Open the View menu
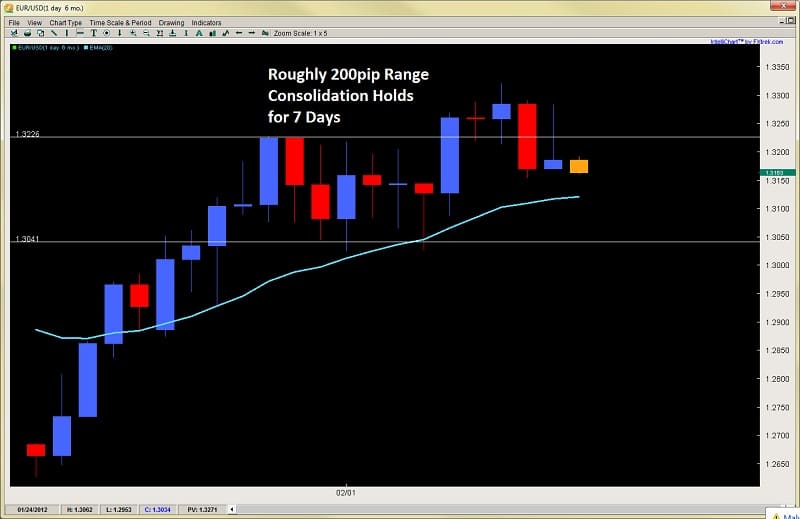800x519 pixels. point(34,22)
